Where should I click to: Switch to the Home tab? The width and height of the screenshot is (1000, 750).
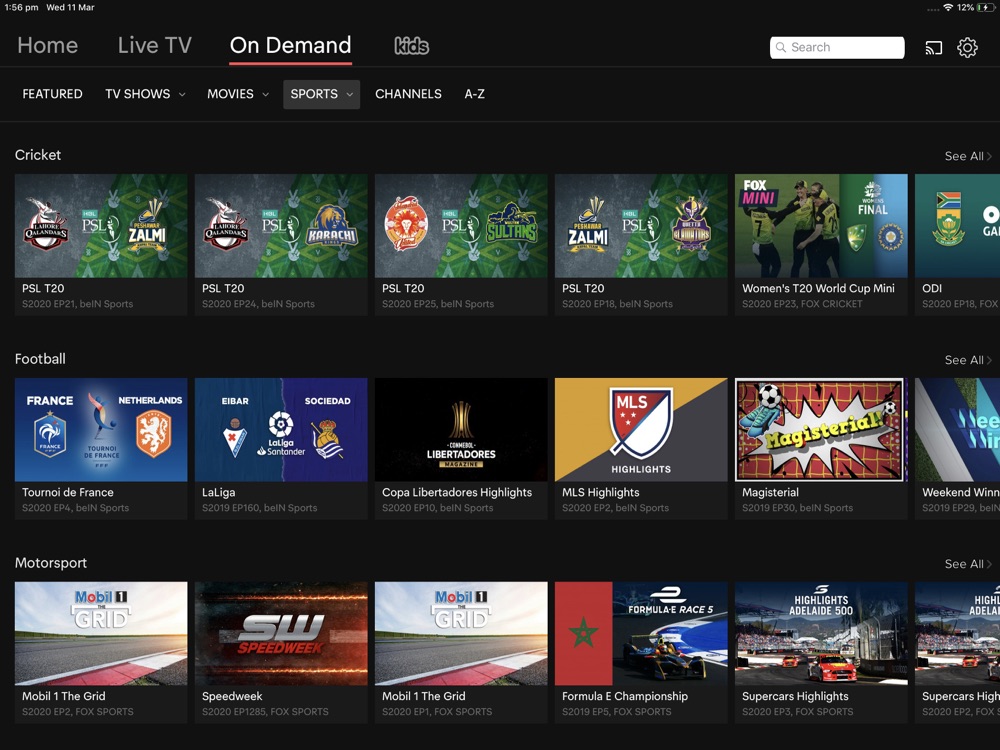pos(48,45)
